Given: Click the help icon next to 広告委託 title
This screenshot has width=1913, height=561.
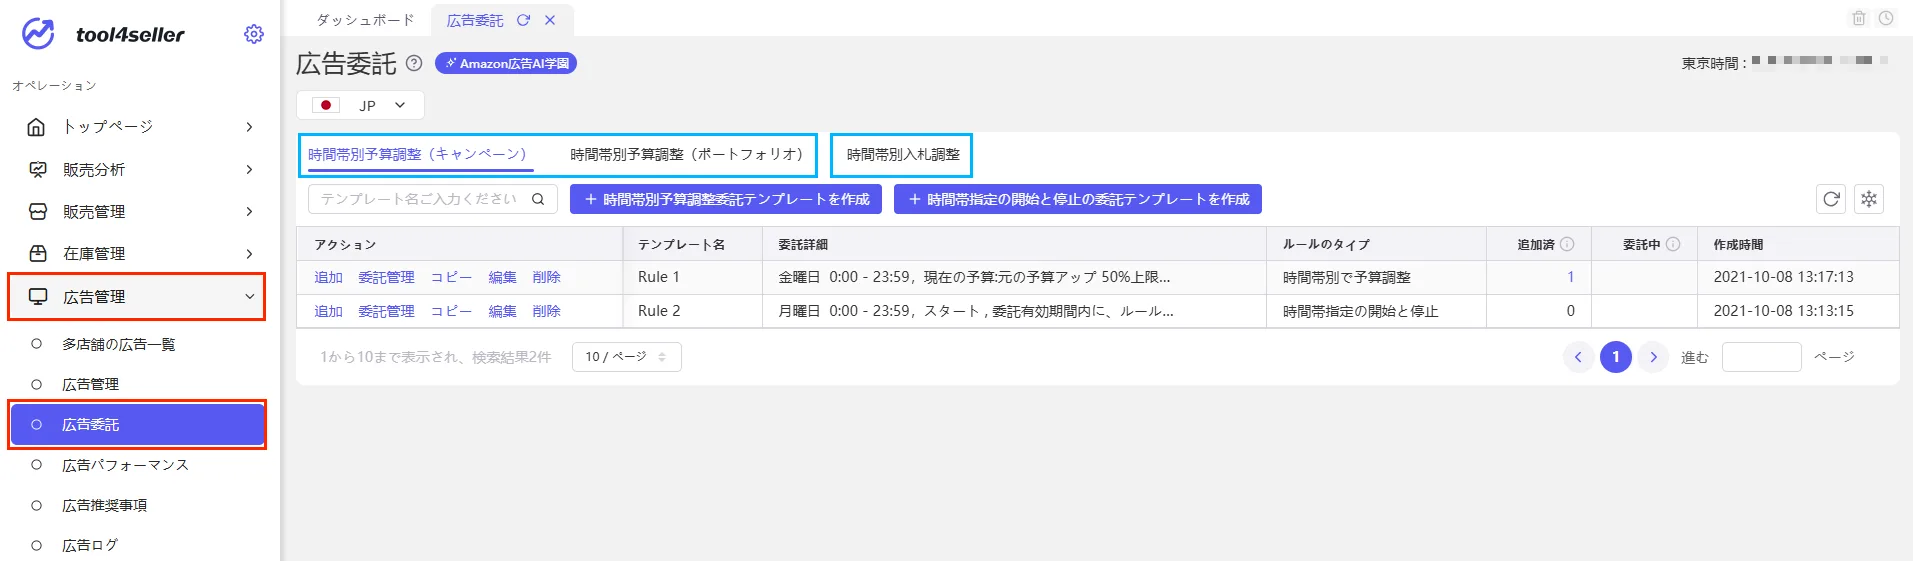Looking at the screenshot, I should (414, 63).
